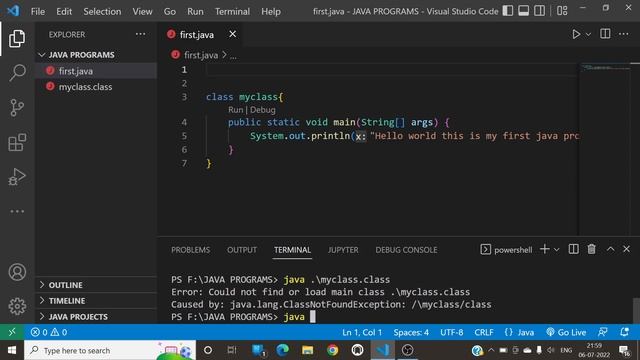Open notifications bell in status bar
The width and height of the screenshot is (640, 360).
pyautogui.click(x=624, y=332)
